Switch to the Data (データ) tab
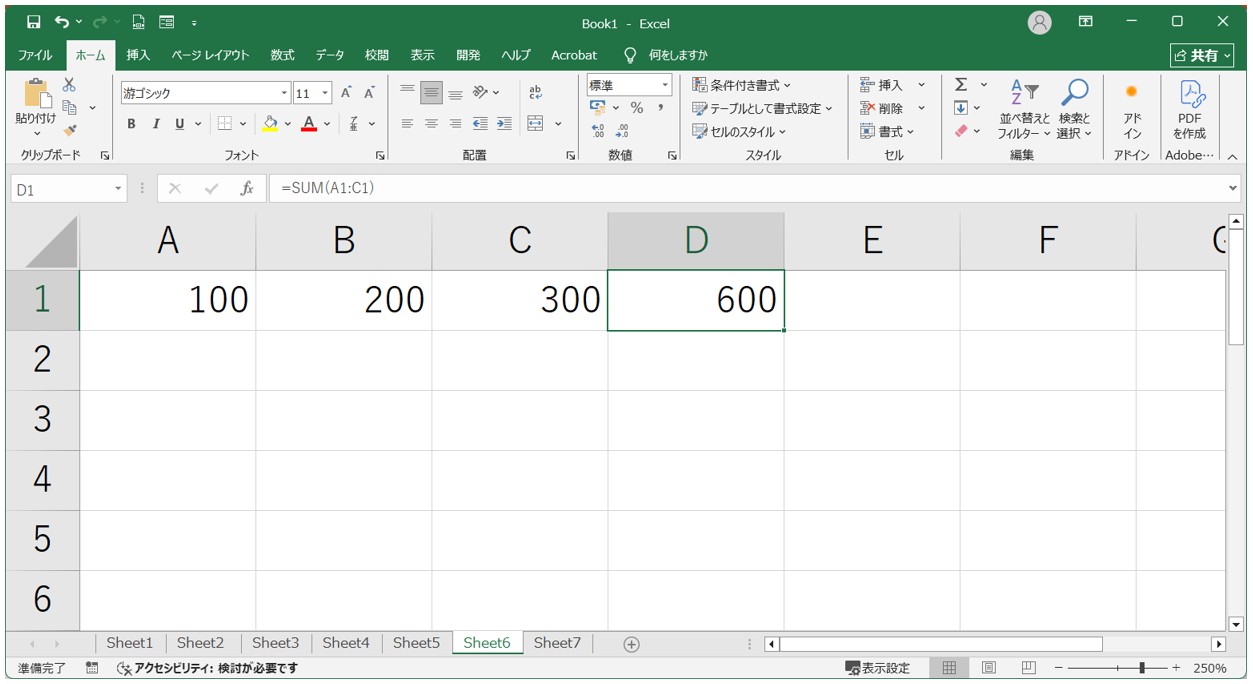Image resolution: width=1253 pixels, height=684 pixels. click(330, 55)
